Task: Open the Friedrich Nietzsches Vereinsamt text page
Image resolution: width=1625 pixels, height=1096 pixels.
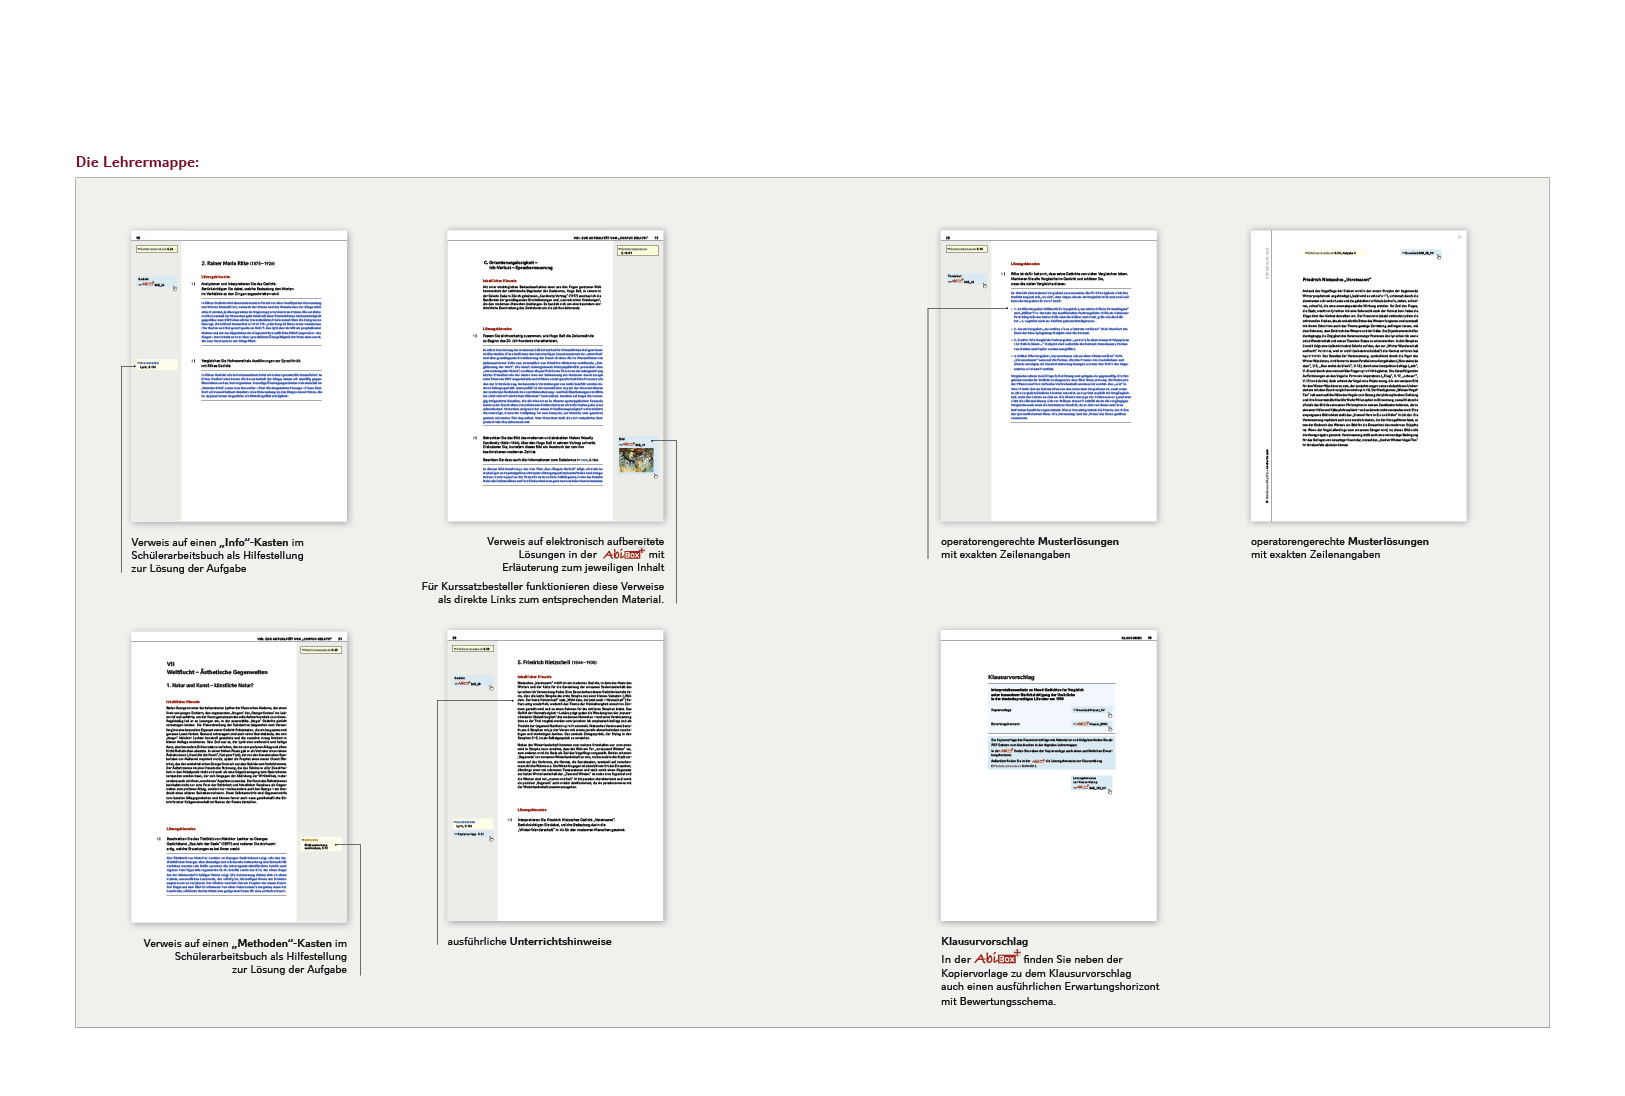Action: (x=1358, y=376)
